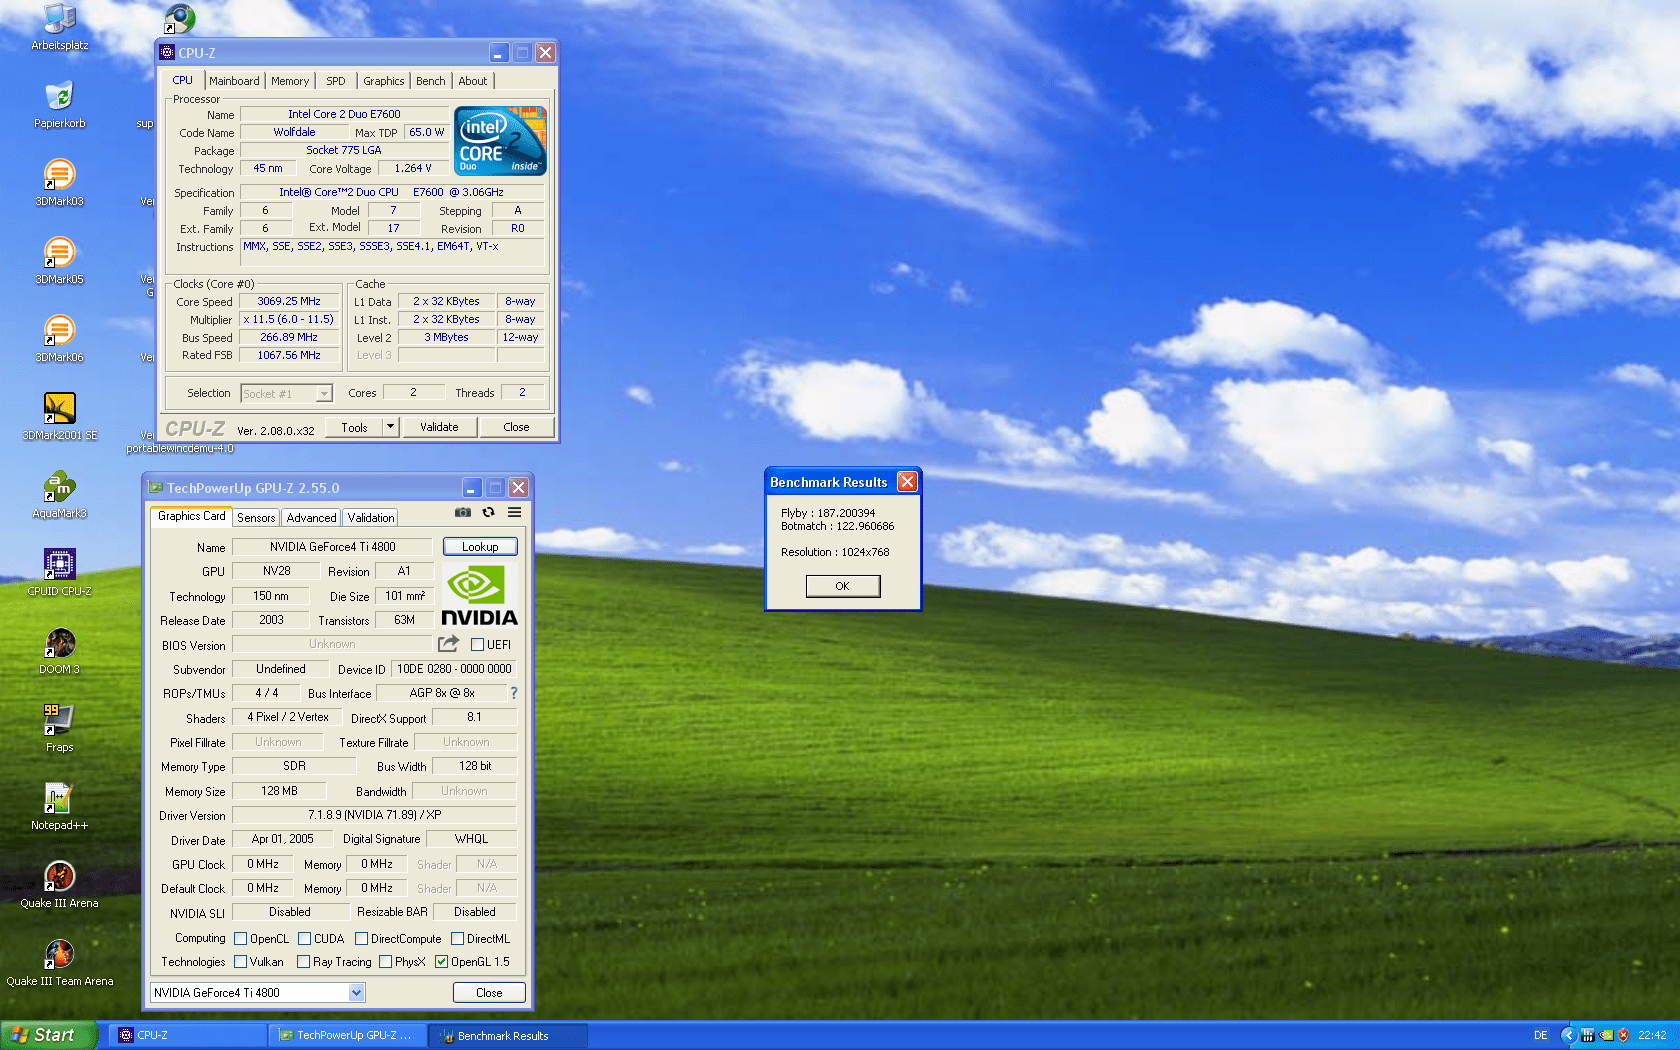The width and height of the screenshot is (1680, 1050).
Task: Take a screenshot with GPU-Z camera icon
Action: 463,512
